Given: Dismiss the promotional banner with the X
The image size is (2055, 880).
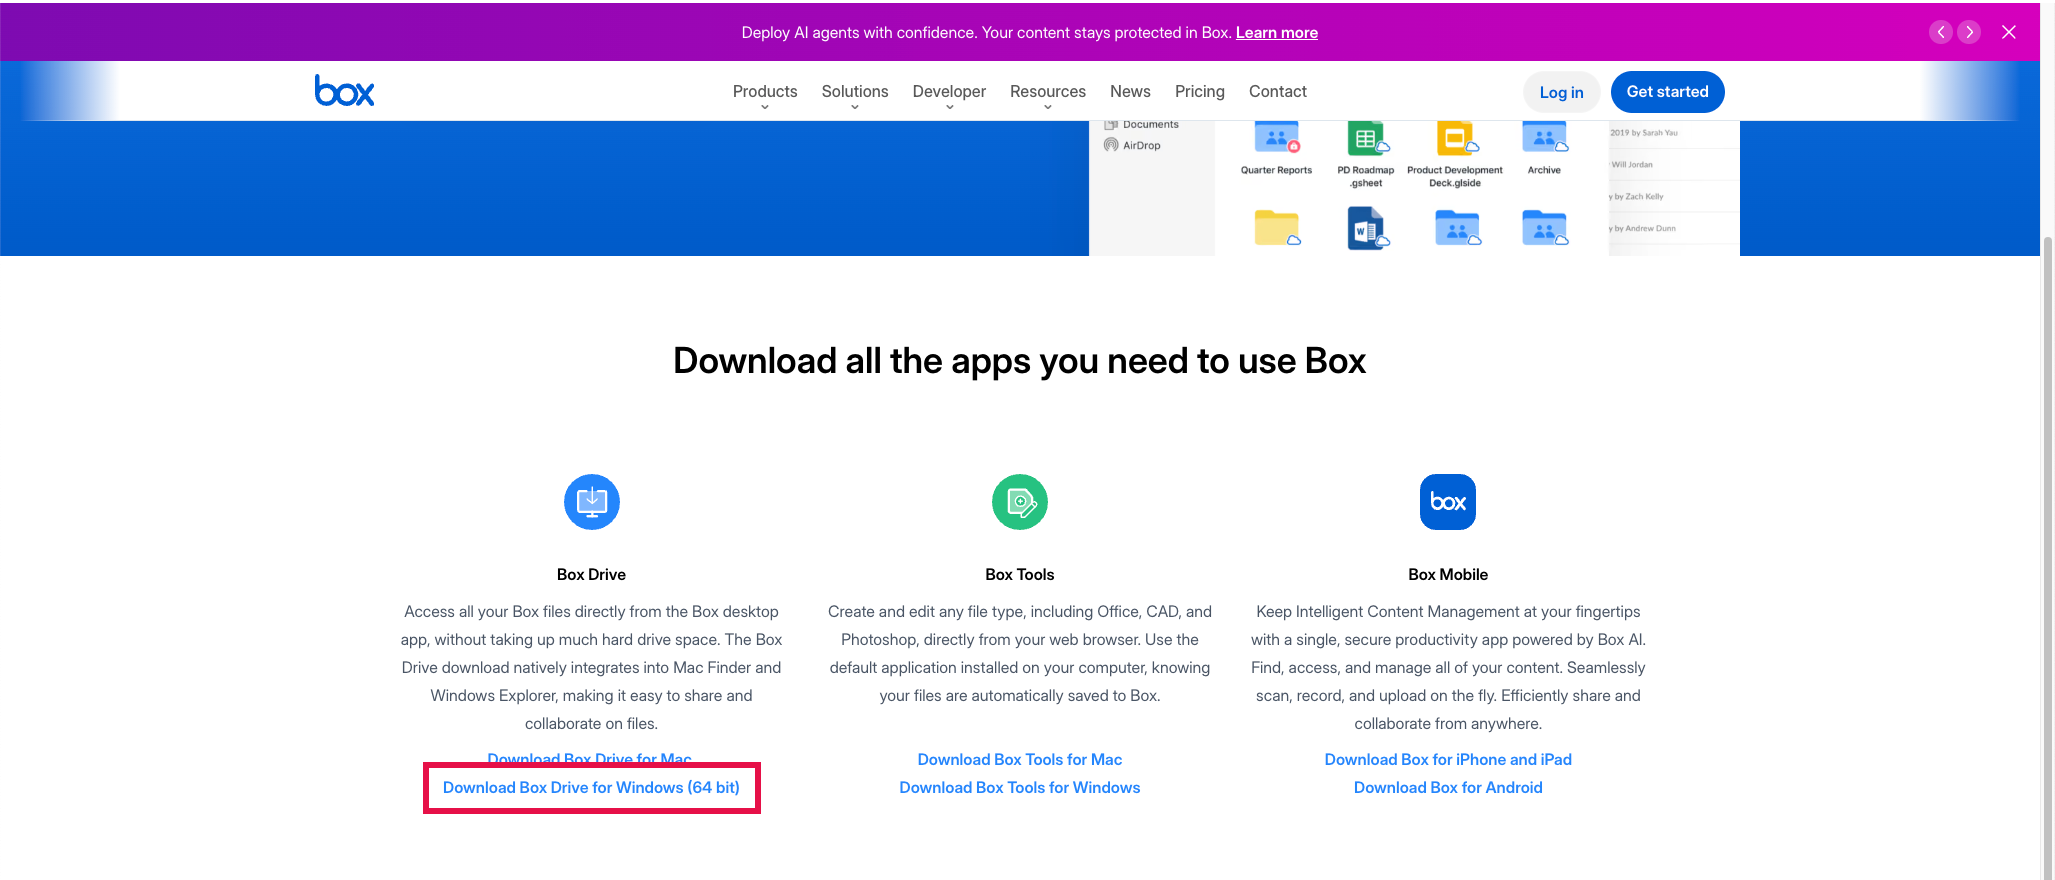Looking at the screenshot, I should click(2009, 32).
